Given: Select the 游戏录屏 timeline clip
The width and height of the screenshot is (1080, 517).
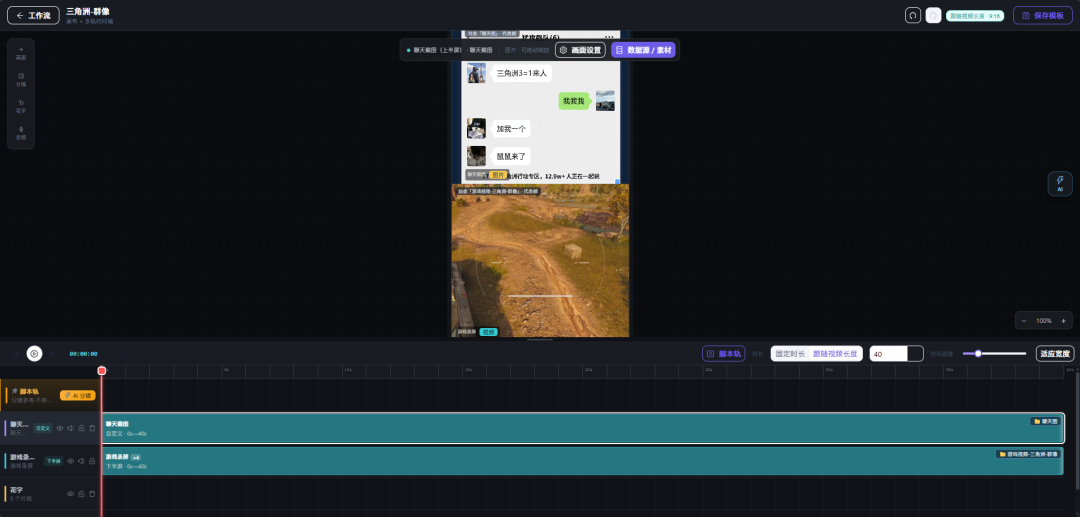Looking at the screenshot, I should pyautogui.click(x=583, y=461).
